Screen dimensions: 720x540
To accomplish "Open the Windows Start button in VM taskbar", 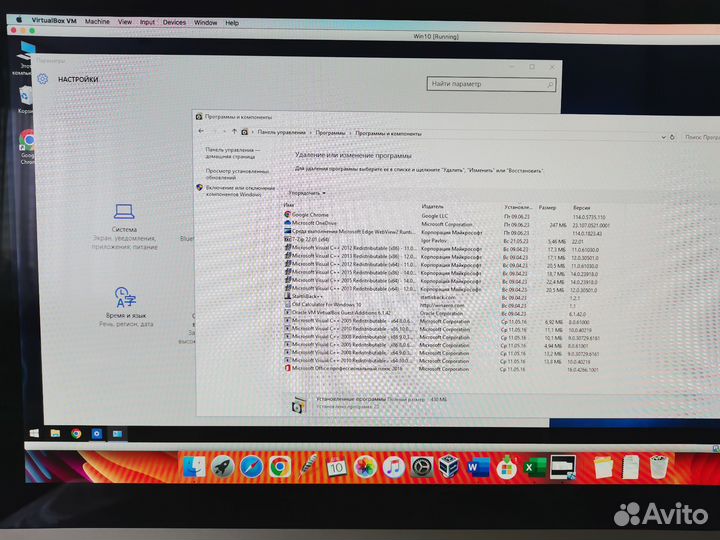I will 34,433.
